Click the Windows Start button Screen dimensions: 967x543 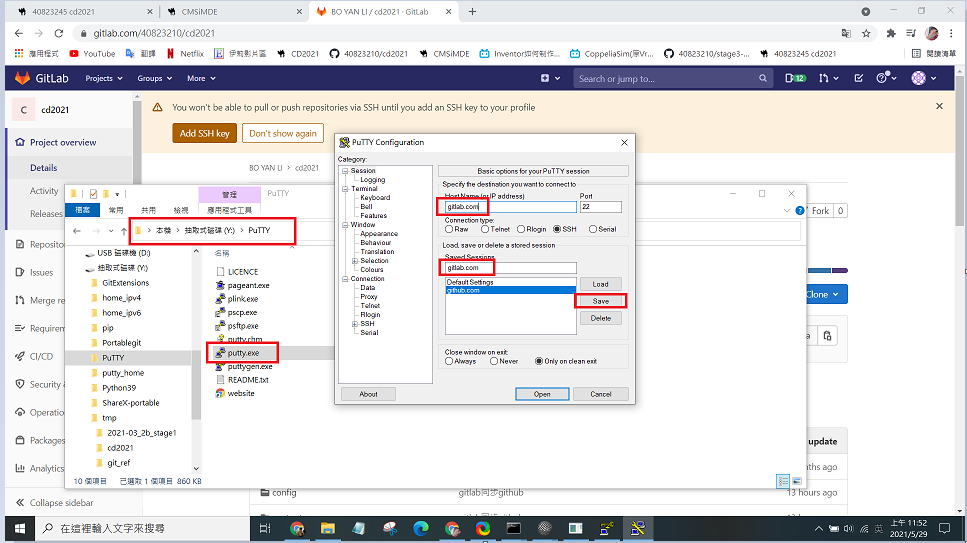[20, 529]
